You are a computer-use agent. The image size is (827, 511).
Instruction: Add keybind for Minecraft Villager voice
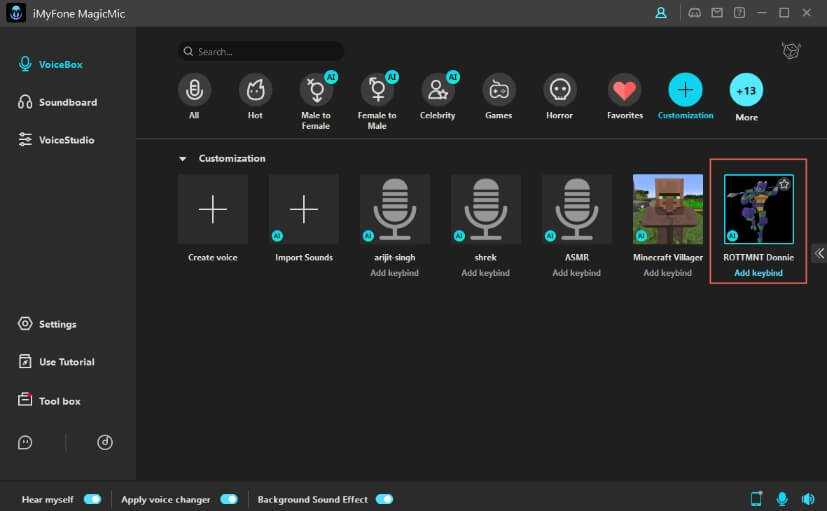668,273
